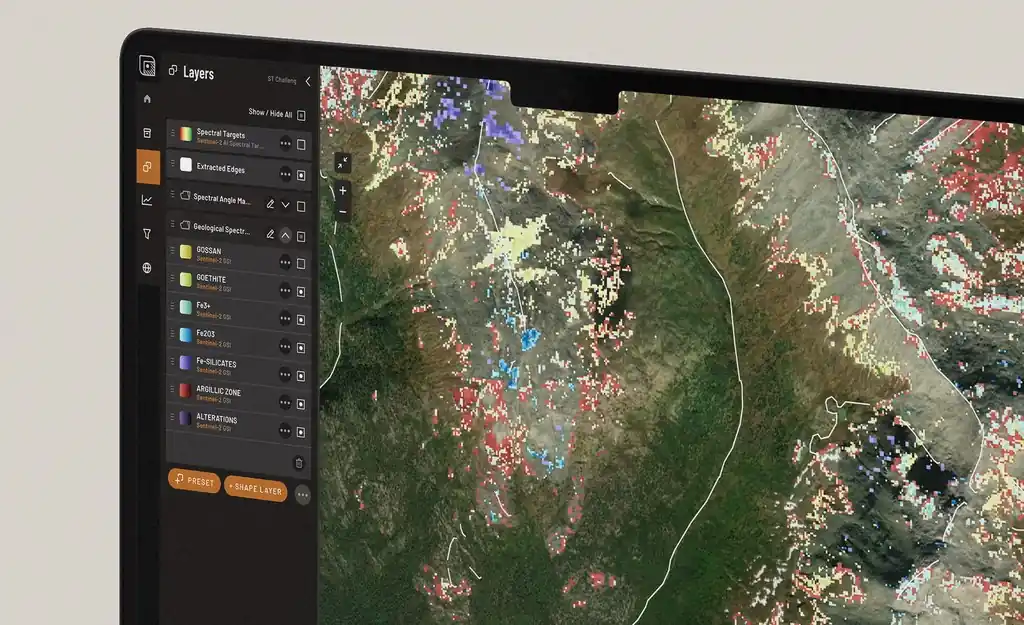Toggle visibility of Geological Spectr... group
Viewport: 1024px width, 625px height.
point(301,236)
